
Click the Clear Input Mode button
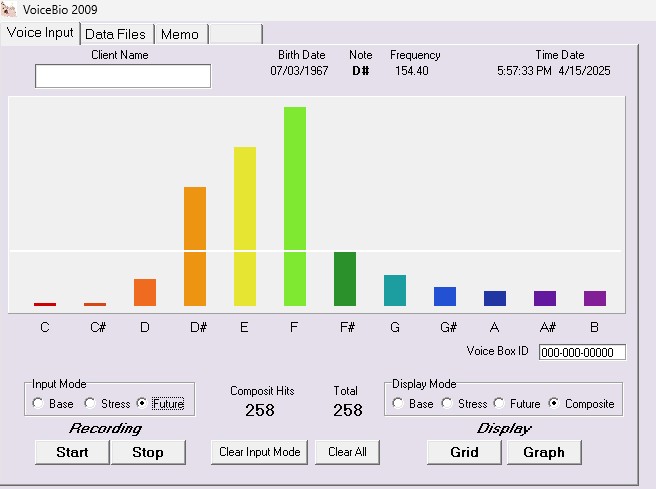(x=260, y=452)
